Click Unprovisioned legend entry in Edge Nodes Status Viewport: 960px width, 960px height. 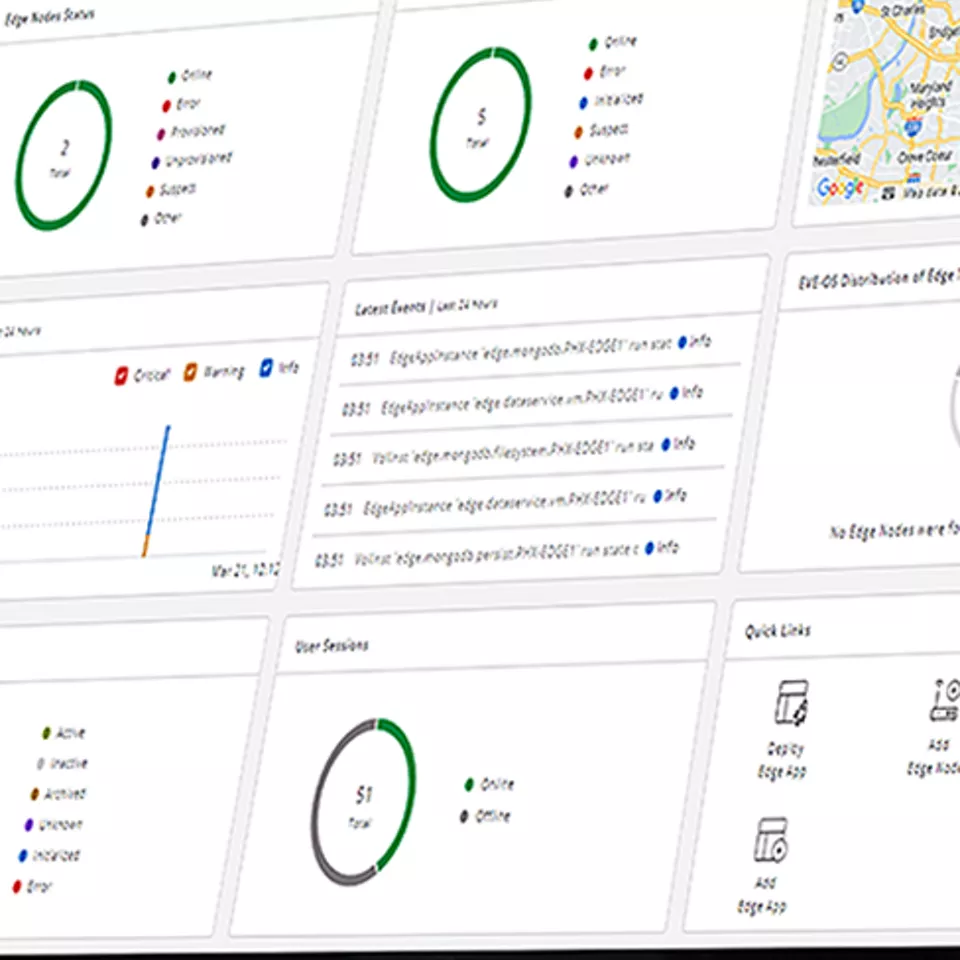tap(192, 160)
